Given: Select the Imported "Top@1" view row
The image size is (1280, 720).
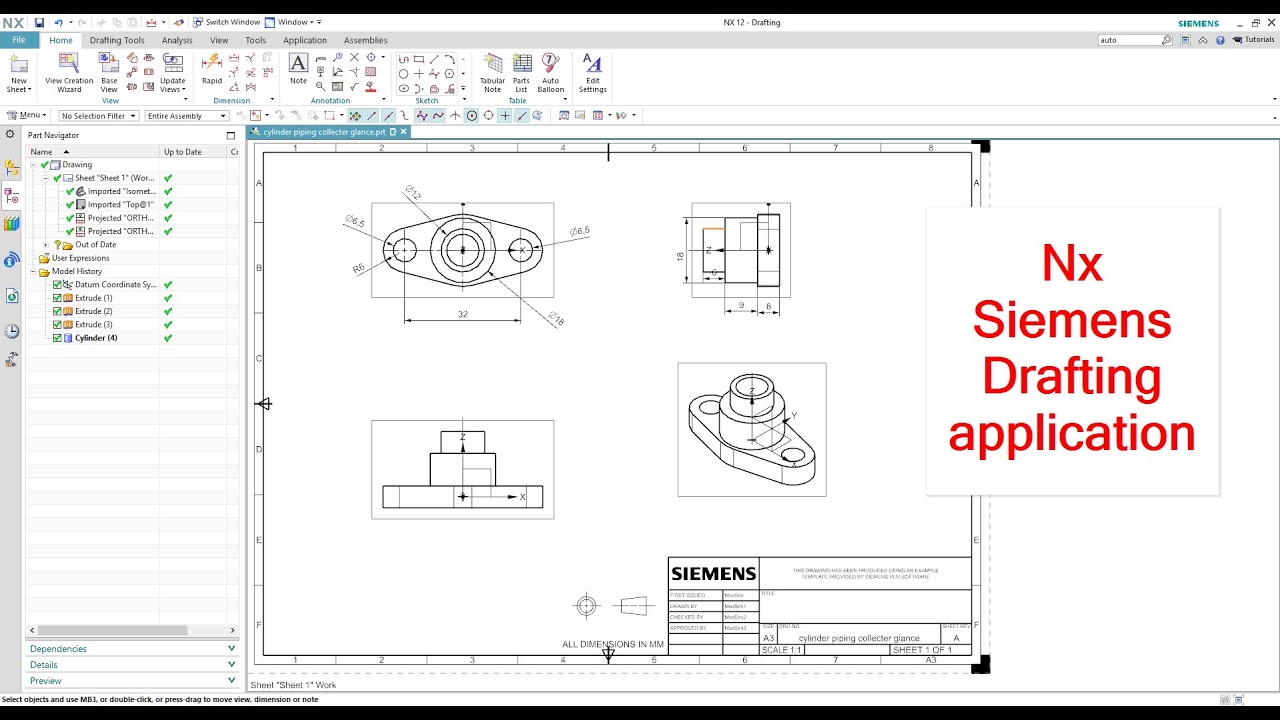Looking at the screenshot, I should 121,205.
